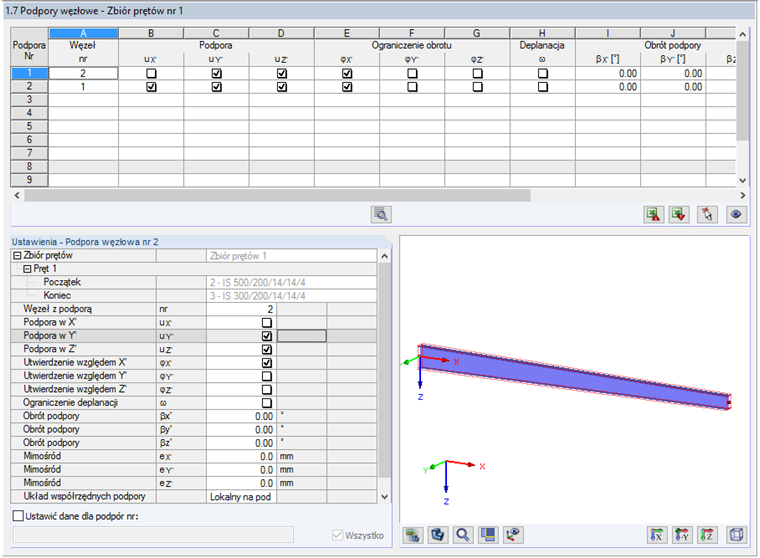760x558 pixels.
Task: Click the table vertical scrollbar up arrow
Action: [x=742, y=34]
